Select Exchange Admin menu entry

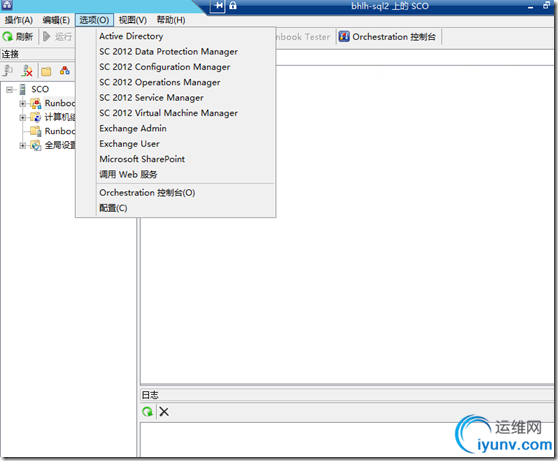(x=176, y=128)
